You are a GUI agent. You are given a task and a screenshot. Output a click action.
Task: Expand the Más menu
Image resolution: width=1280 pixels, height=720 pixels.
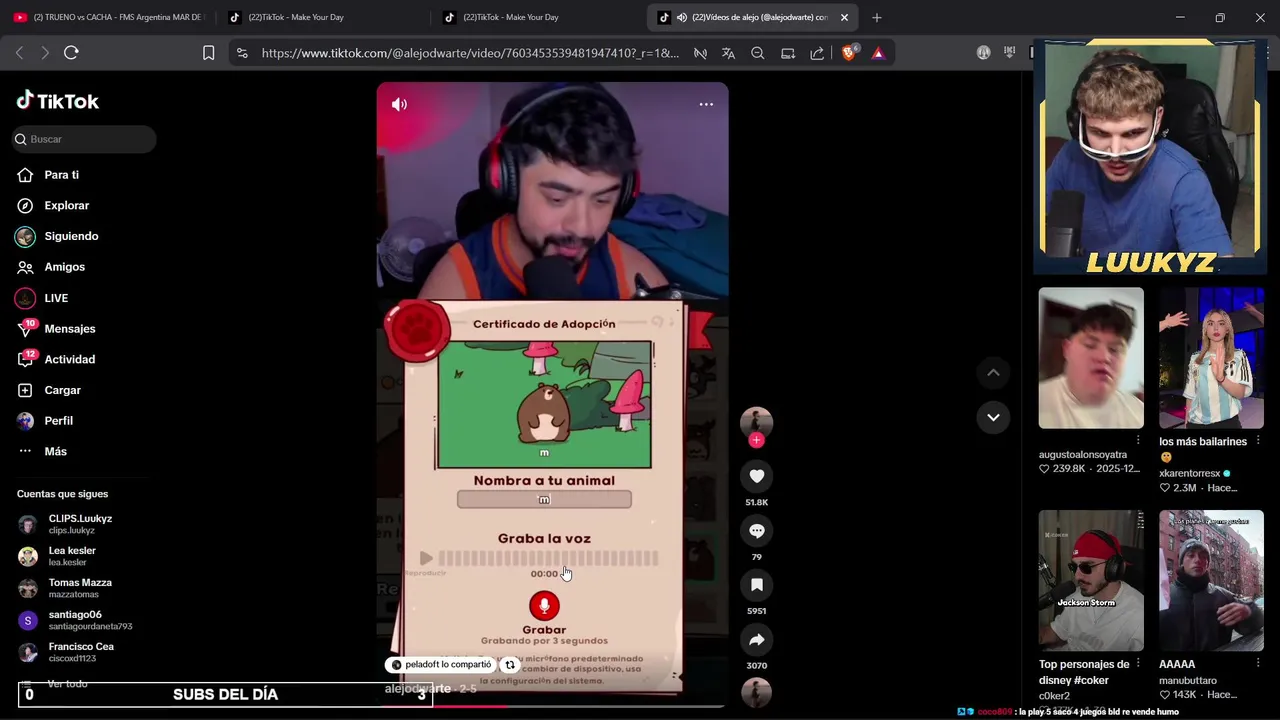pyautogui.click(x=55, y=451)
